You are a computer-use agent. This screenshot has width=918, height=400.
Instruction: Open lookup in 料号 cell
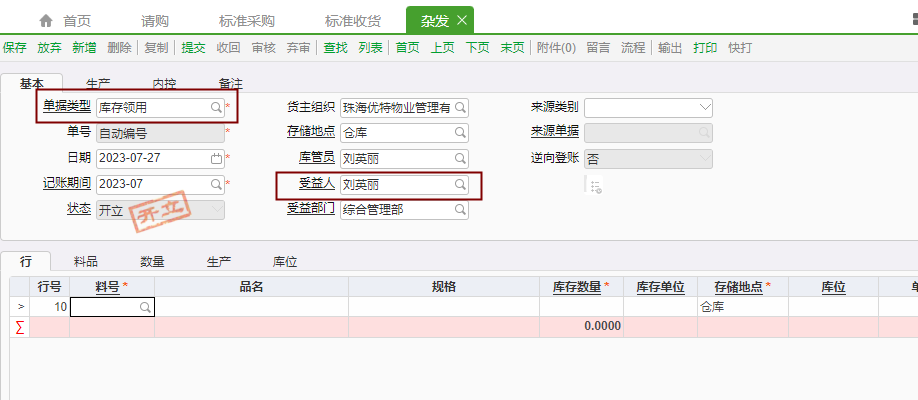pos(145,307)
